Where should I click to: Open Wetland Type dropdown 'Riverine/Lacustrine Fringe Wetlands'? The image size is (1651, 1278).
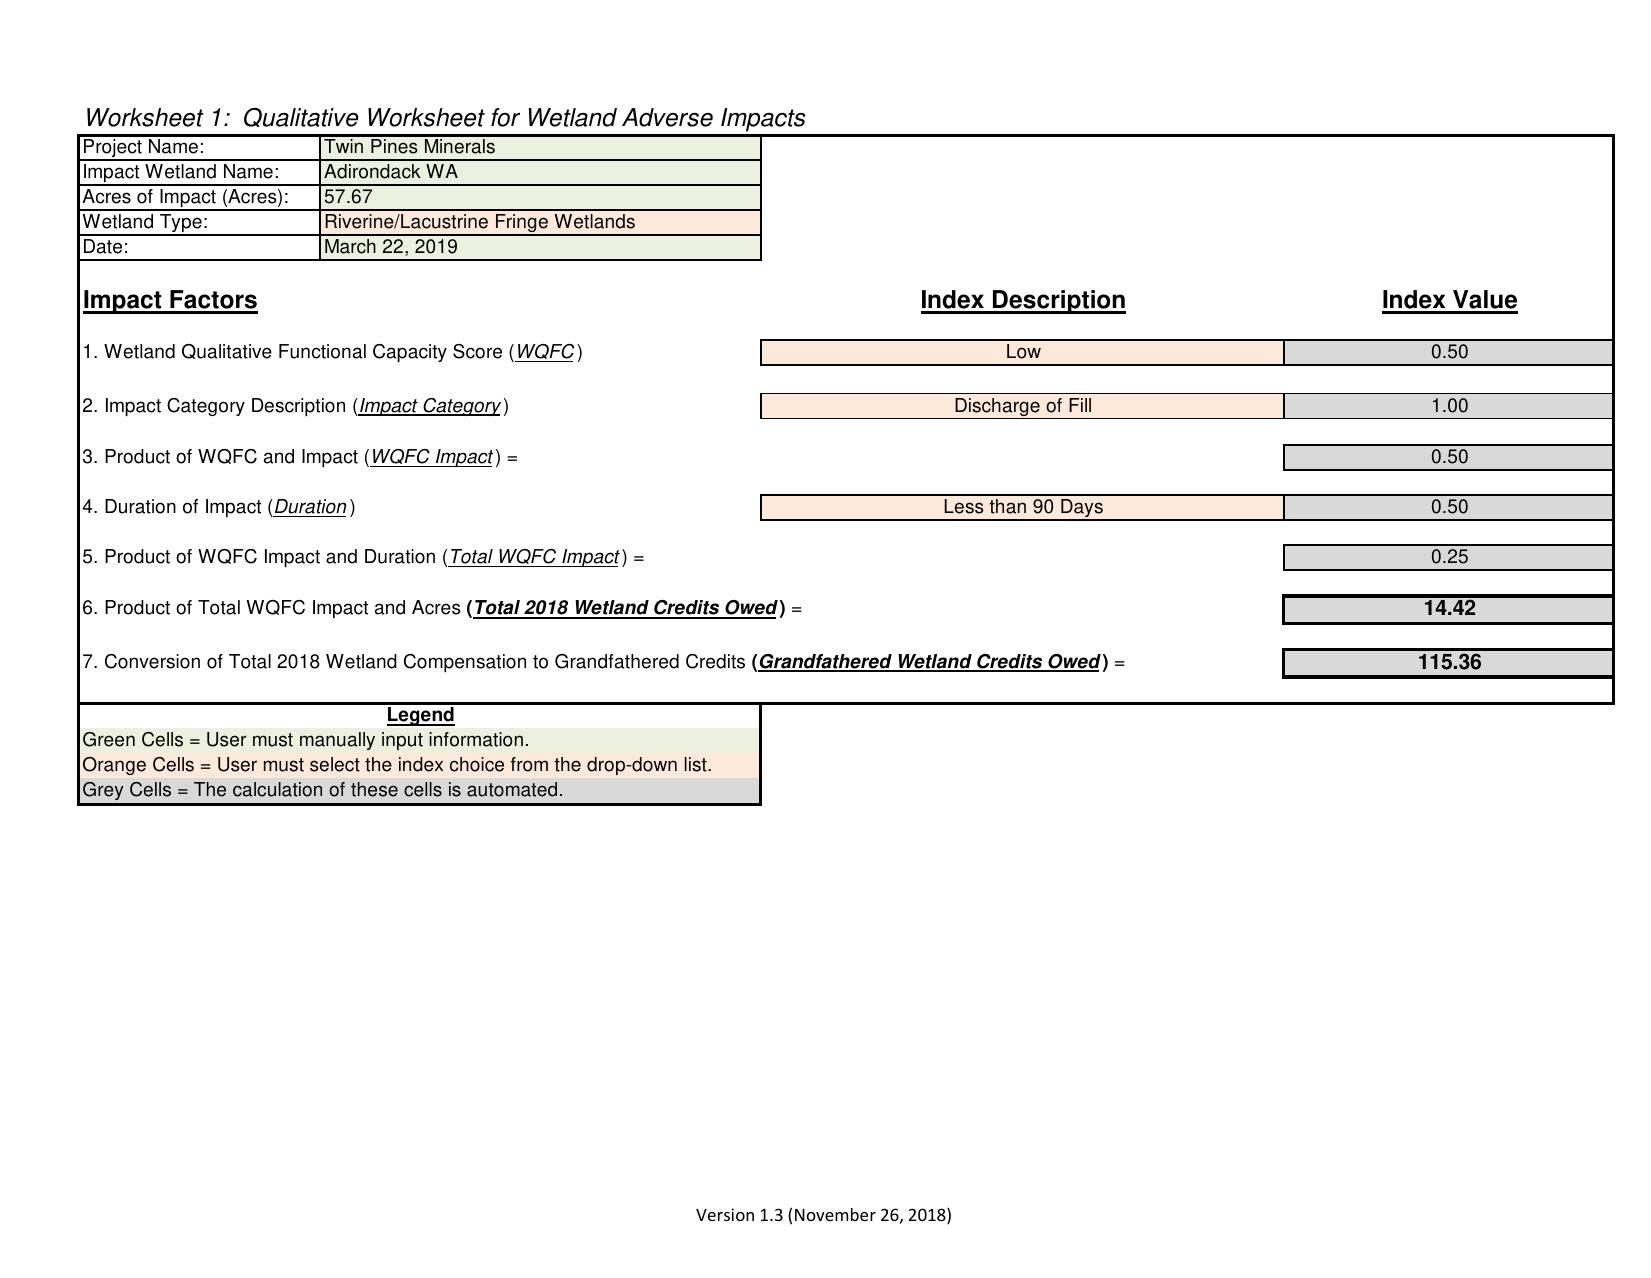click(x=540, y=222)
